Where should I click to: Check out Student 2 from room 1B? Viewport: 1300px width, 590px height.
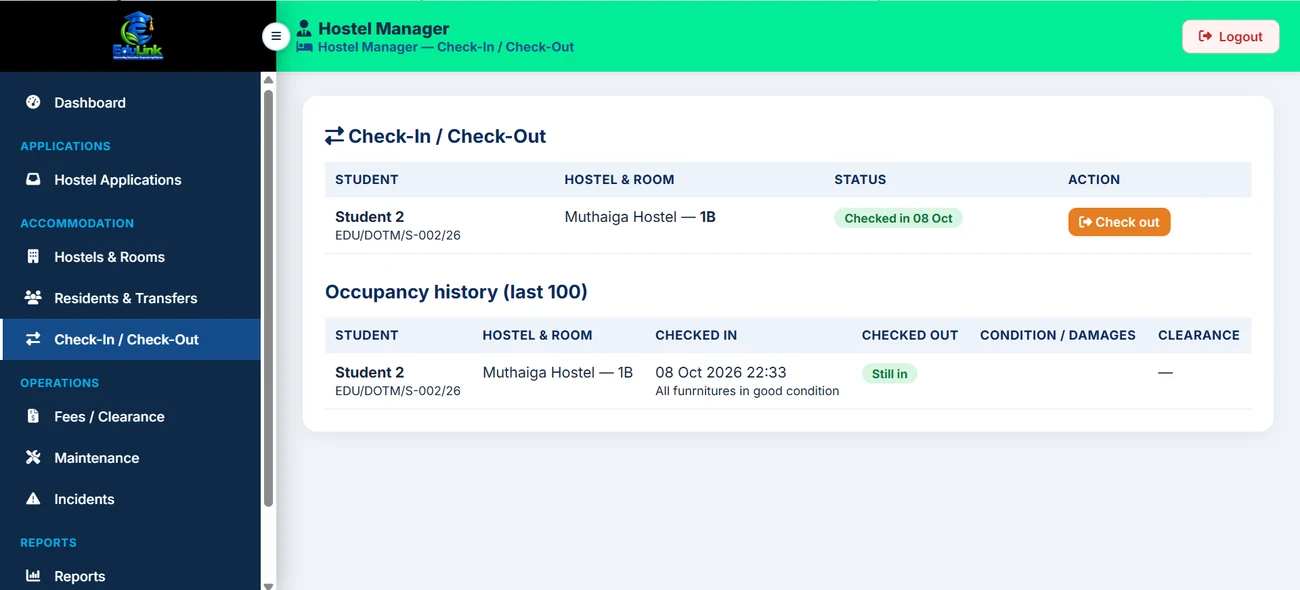[x=1119, y=222]
